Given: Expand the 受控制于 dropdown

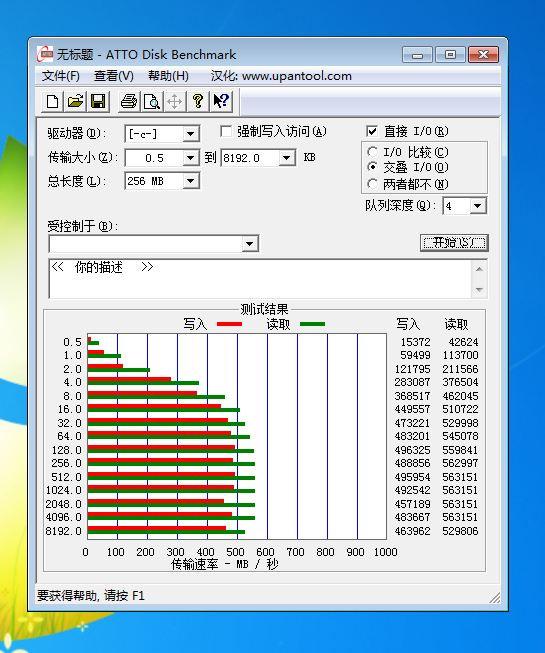Looking at the screenshot, I should pyautogui.click(x=249, y=244).
